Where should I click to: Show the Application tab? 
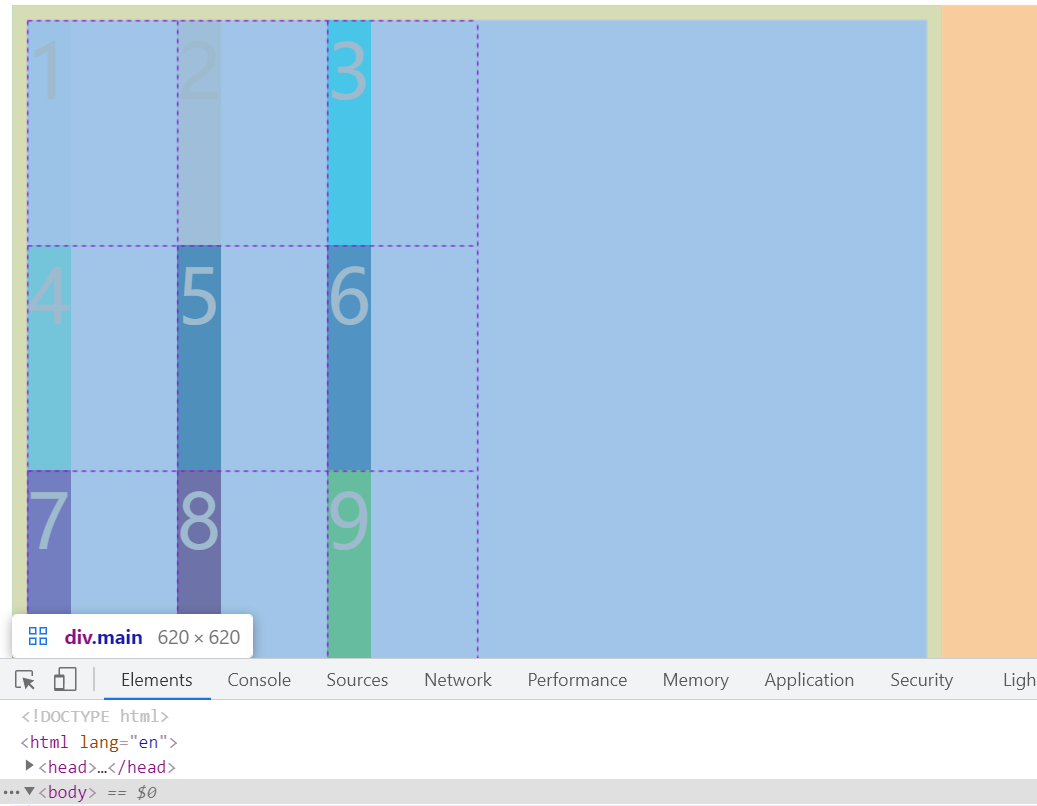809,680
